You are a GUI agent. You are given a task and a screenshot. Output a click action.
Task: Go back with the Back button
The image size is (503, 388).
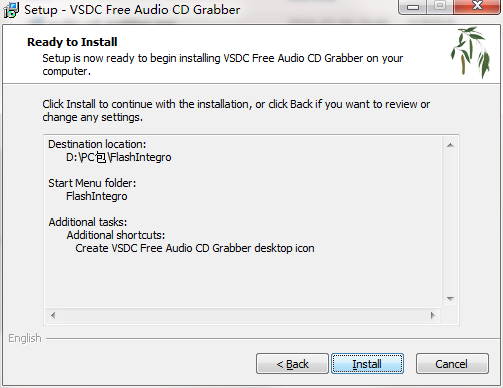pyautogui.click(x=292, y=364)
